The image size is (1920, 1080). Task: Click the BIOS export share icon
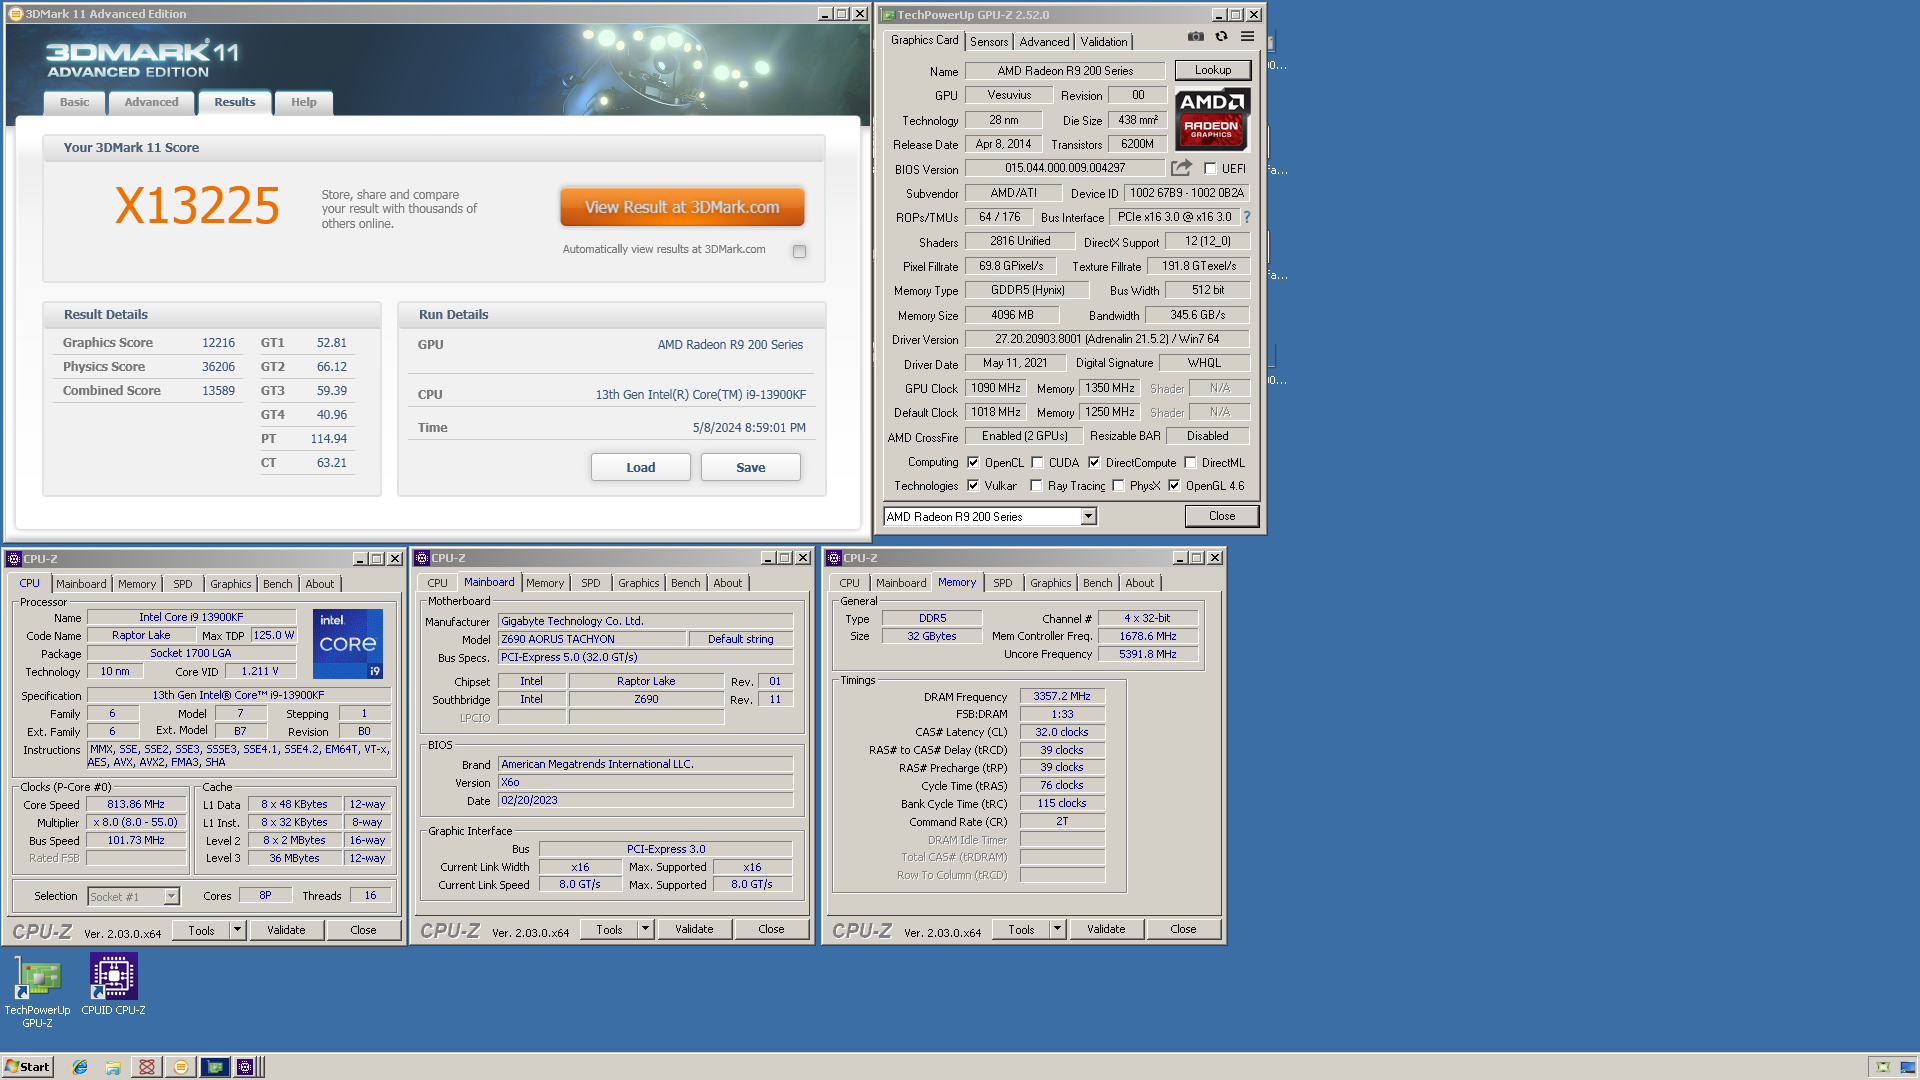click(1181, 168)
